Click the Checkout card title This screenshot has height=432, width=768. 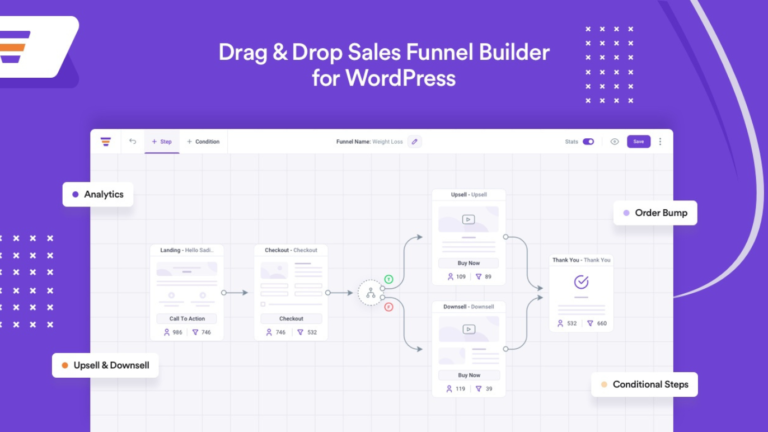point(291,250)
